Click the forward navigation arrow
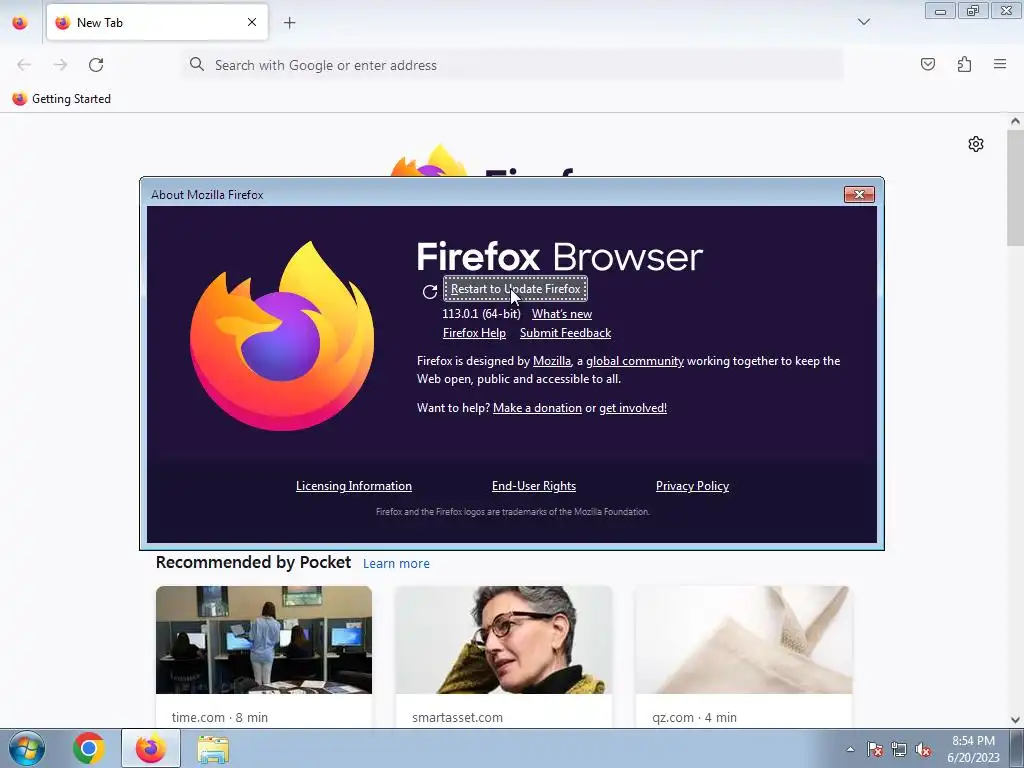The height and width of the screenshot is (768, 1024). point(60,65)
